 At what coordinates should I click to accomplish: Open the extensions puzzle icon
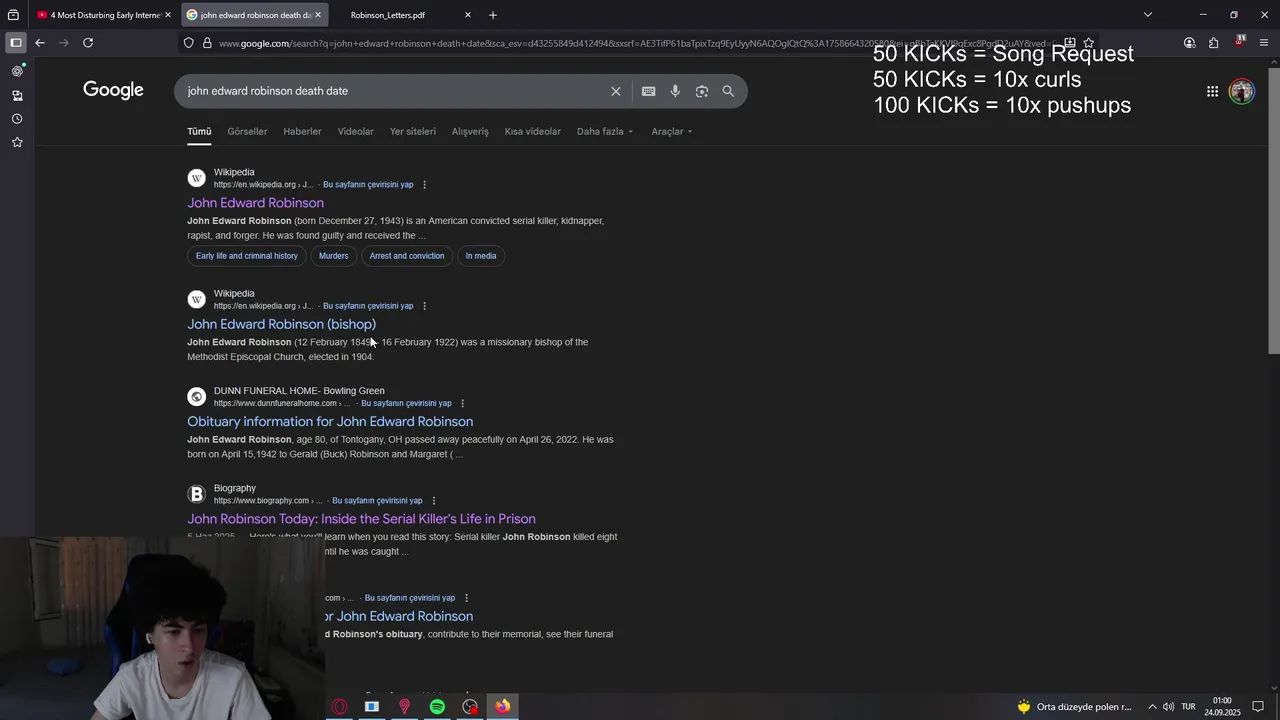1214,43
